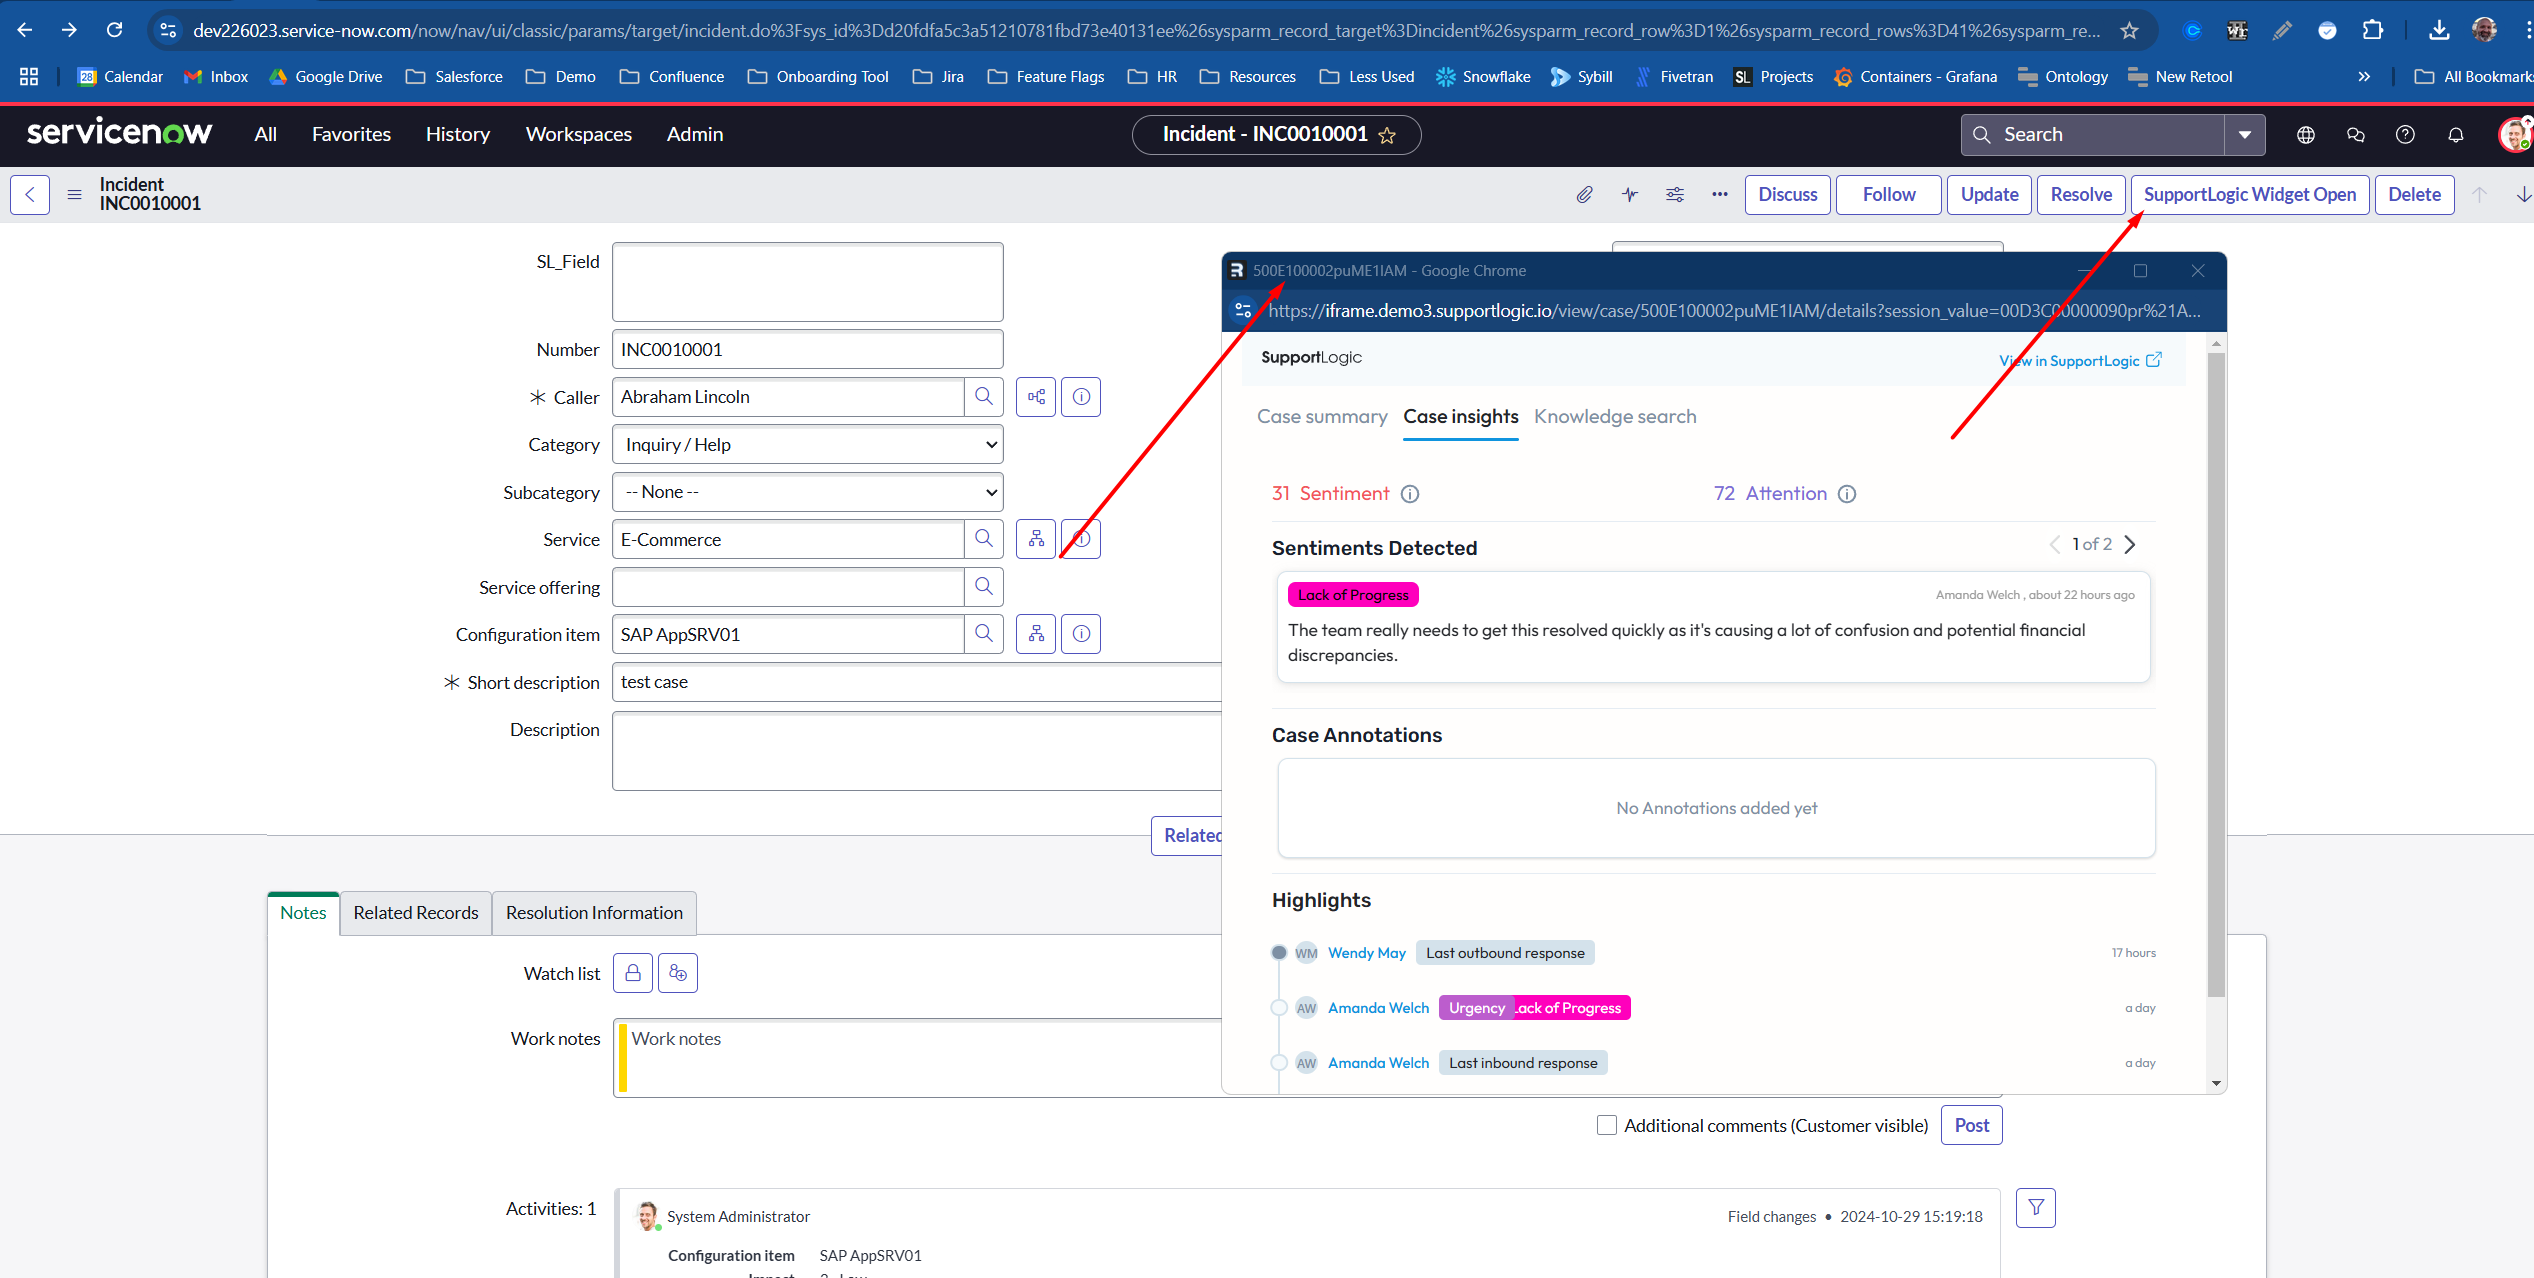The height and width of the screenshot is (1278, 2534).
Task: Go to next detected sentiment
Action: click(2130, 545)
